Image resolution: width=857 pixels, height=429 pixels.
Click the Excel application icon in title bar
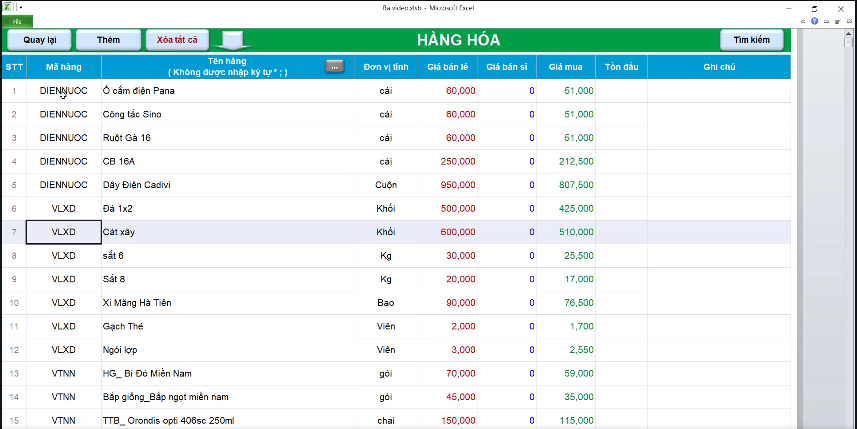point(5,8)
